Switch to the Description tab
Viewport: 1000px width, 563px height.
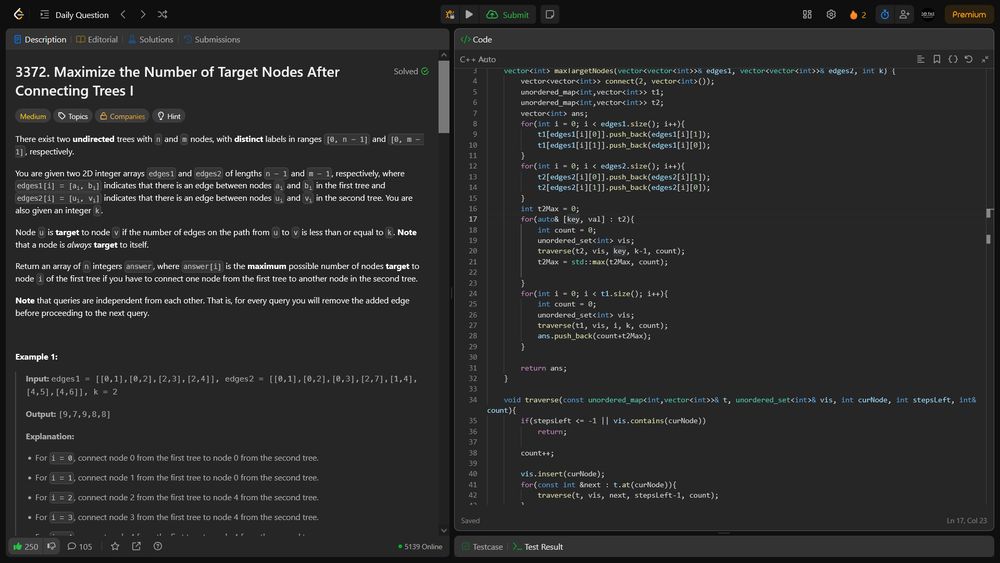click(40, 40)
